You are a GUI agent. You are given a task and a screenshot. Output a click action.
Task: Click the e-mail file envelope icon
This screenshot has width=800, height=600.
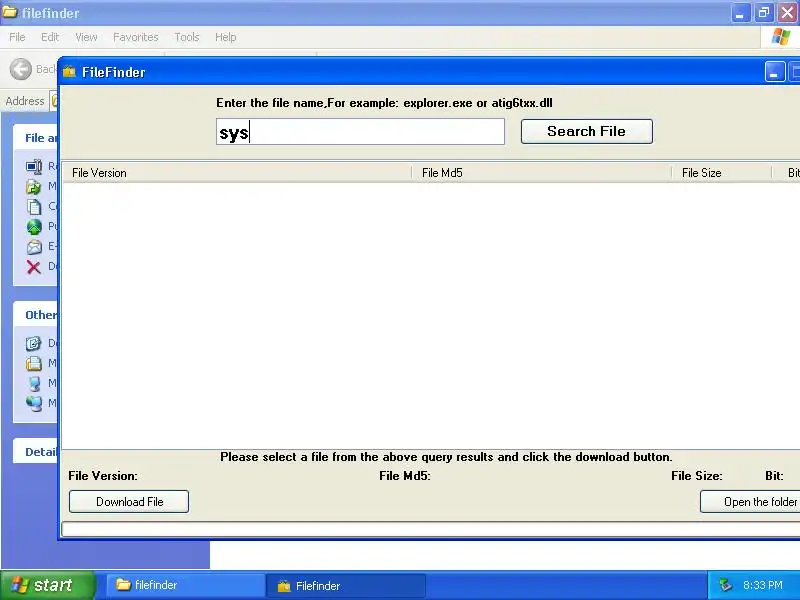click(x=34, y=246)
